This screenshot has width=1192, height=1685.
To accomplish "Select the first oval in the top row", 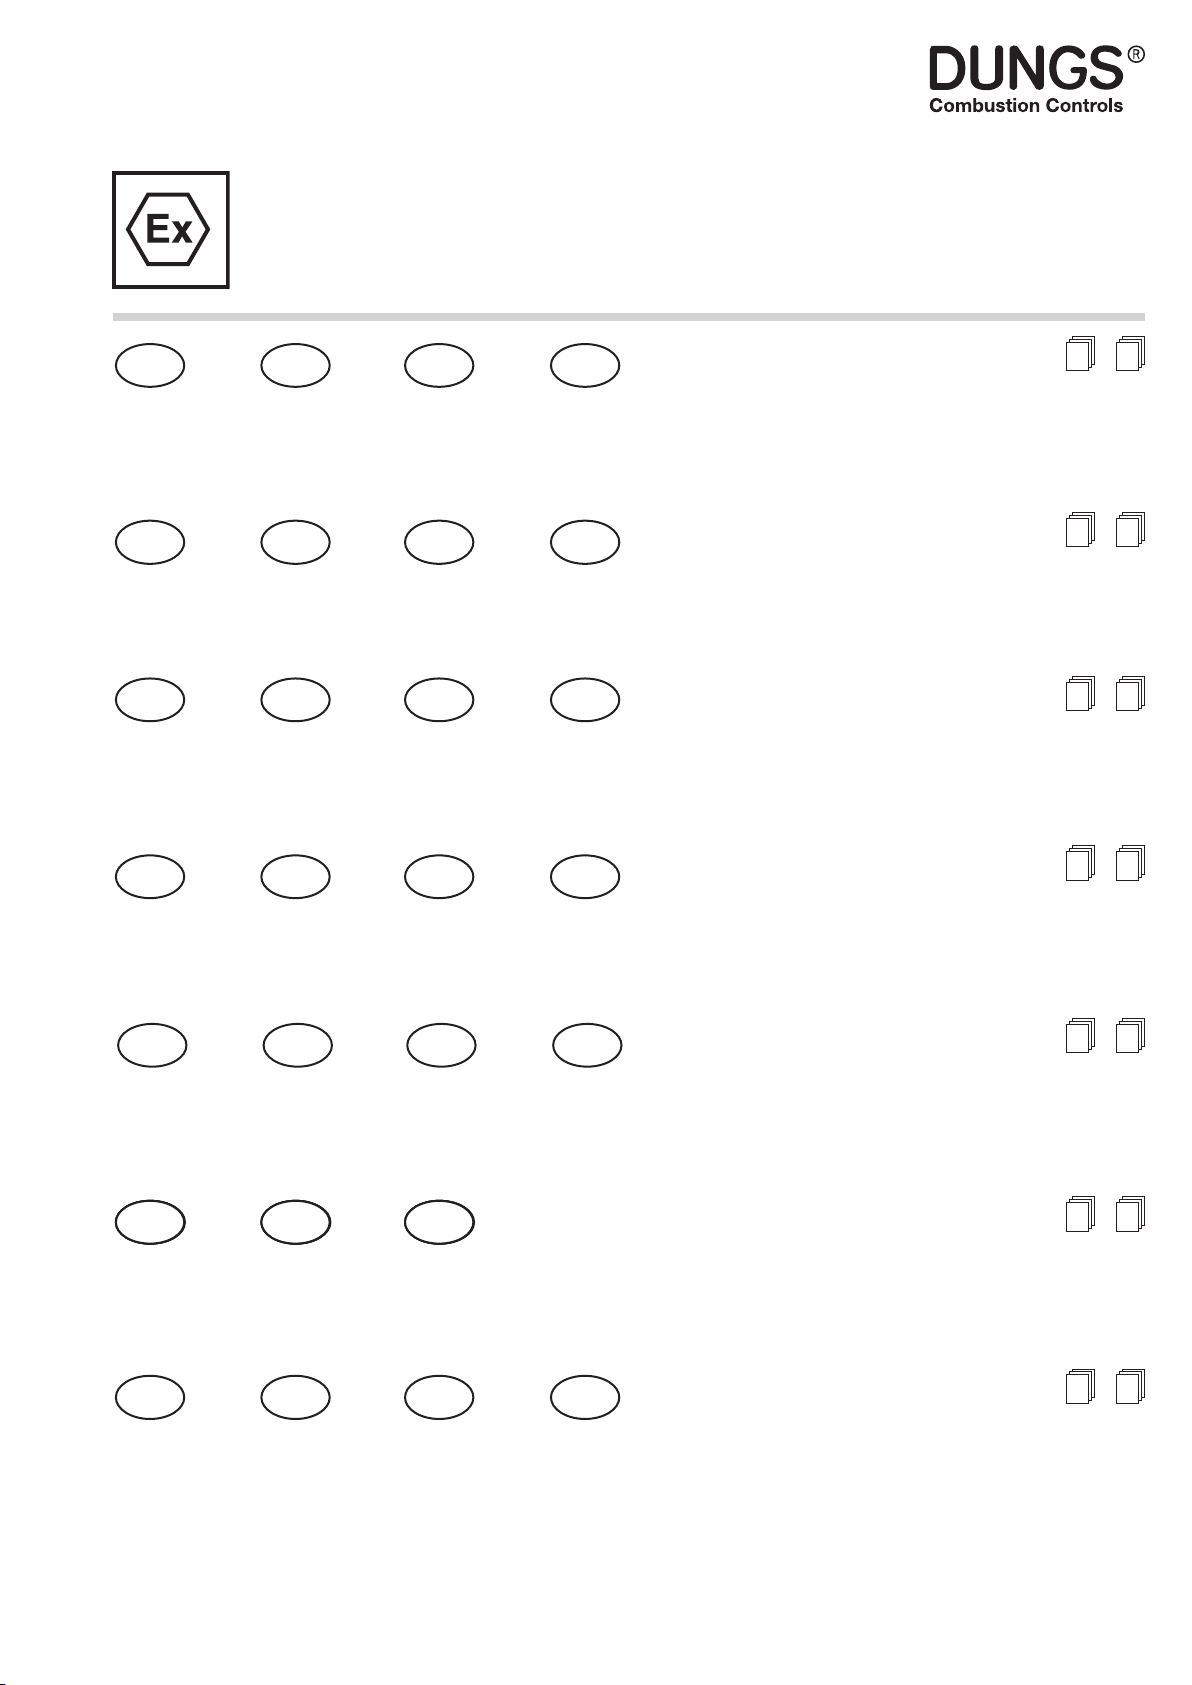I will click(150, 366).
